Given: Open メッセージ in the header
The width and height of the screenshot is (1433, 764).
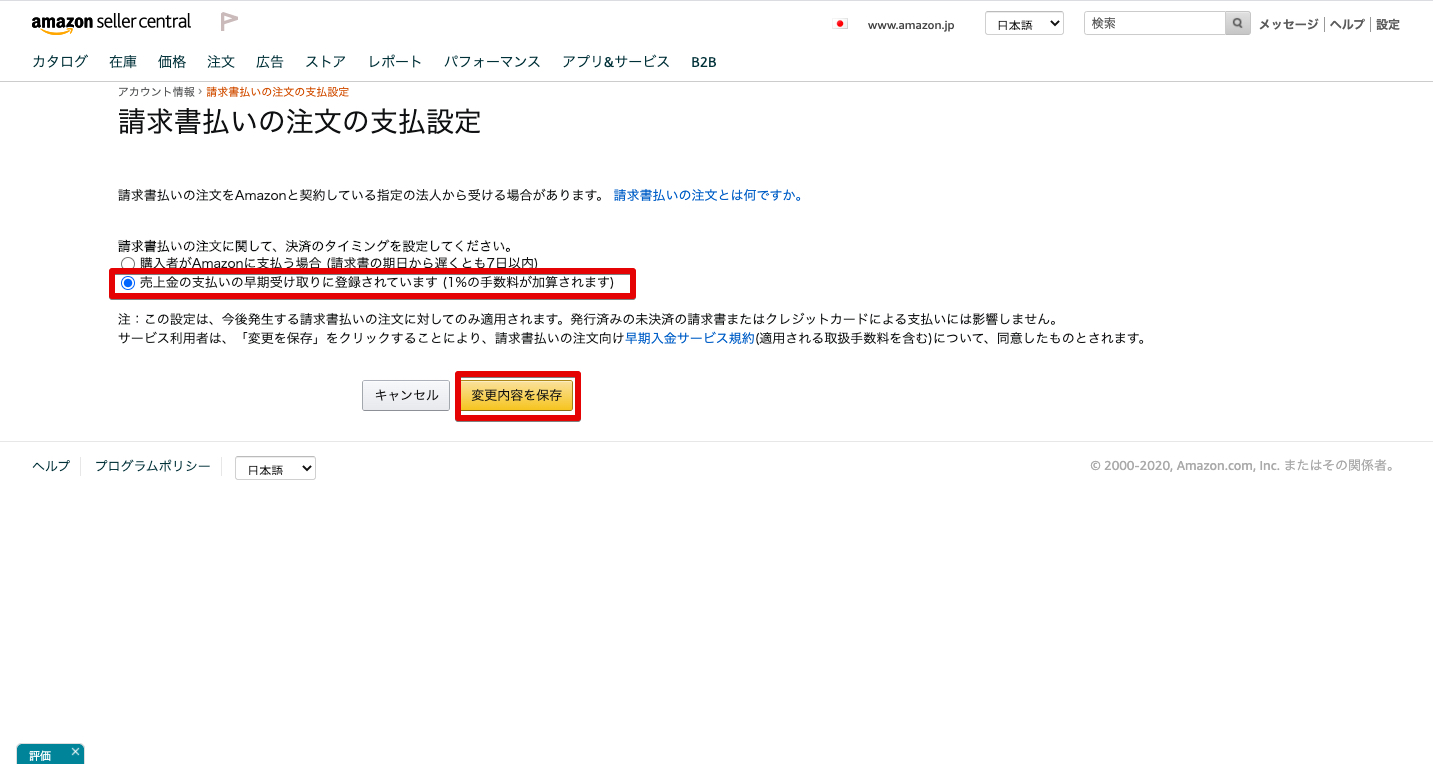Looking at the screenshot, I should (1288, 24).
